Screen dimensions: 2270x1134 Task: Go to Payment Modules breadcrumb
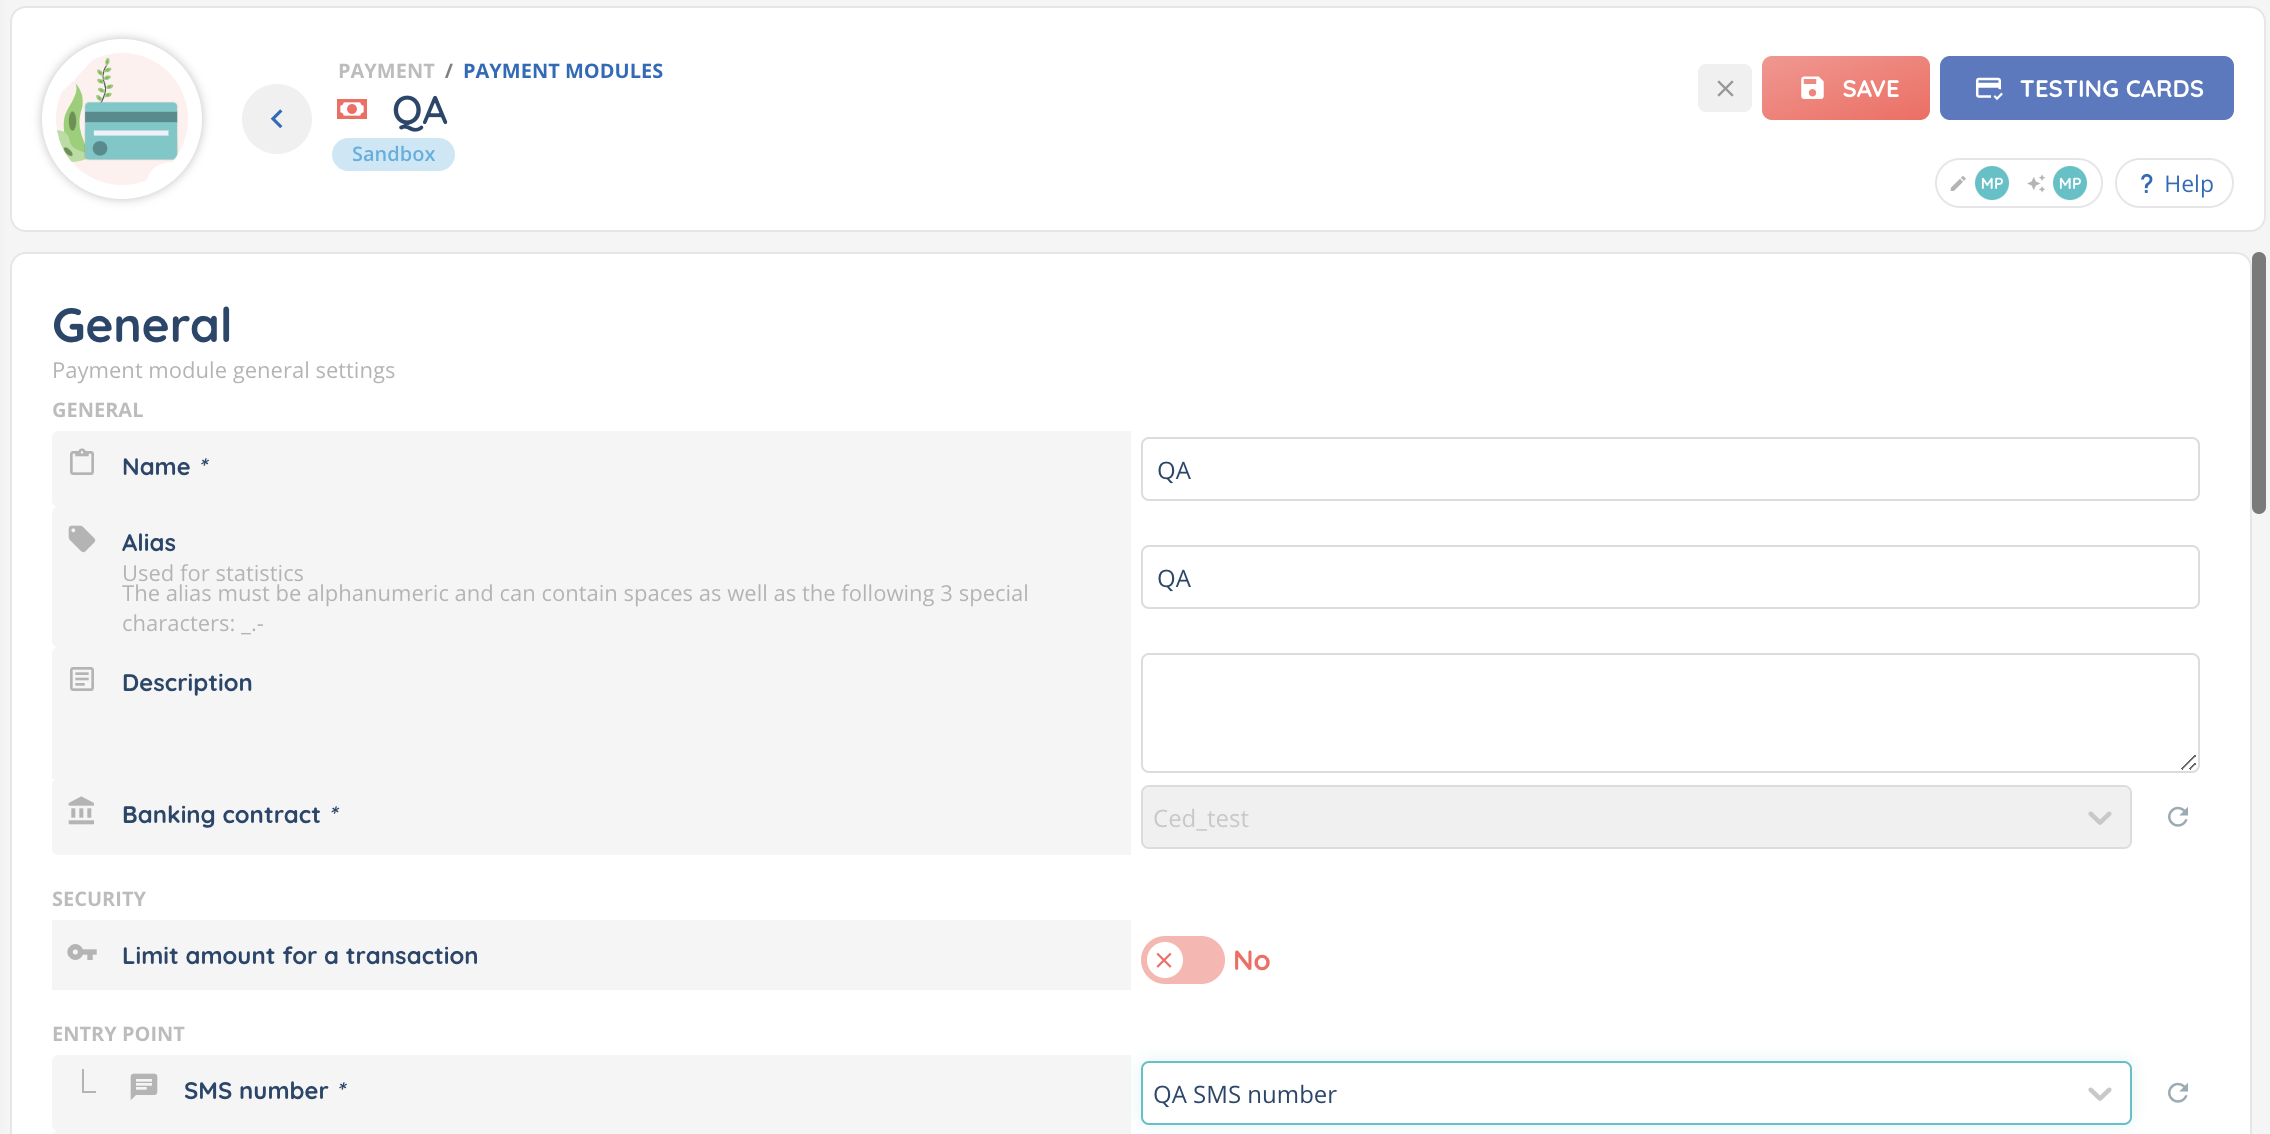coord(562,71)
